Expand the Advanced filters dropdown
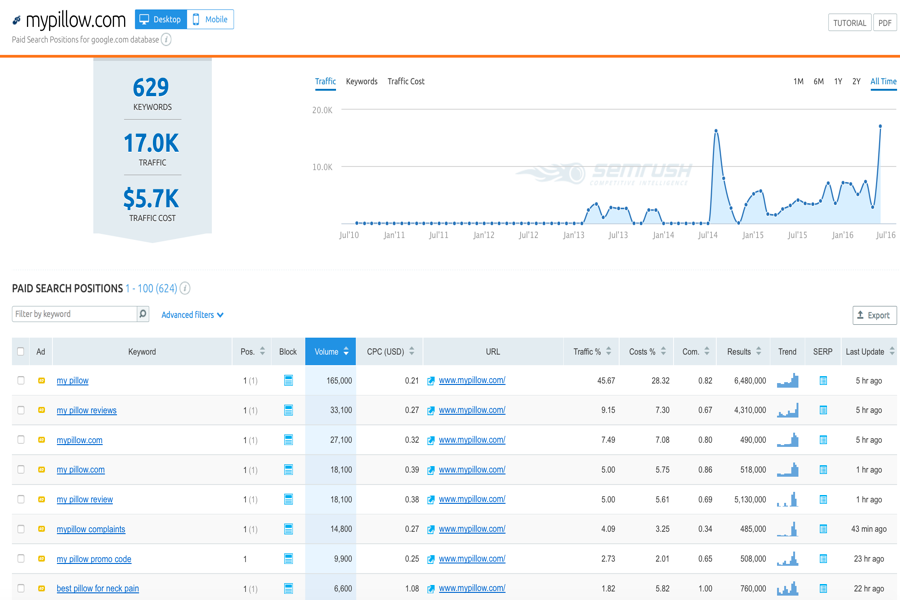The width and height of the screenshot is (900, 600). [192, 315]
